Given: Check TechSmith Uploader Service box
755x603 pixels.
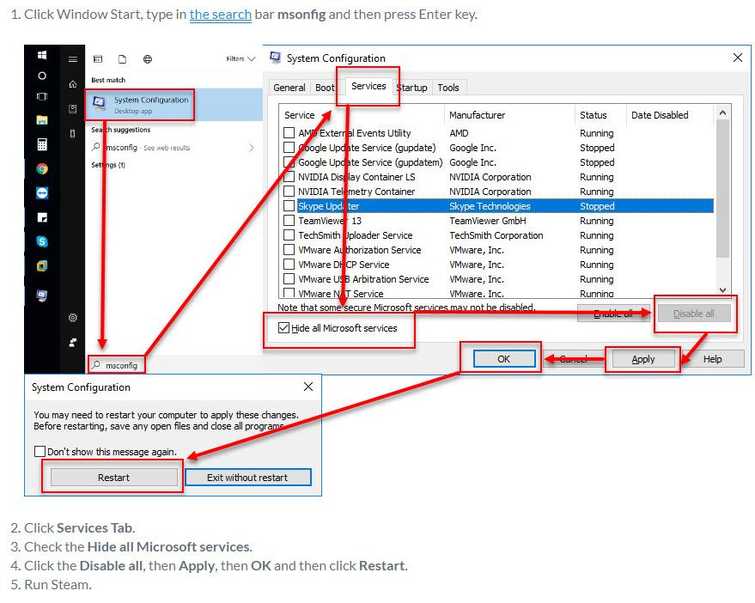Looking at the screenshot, I should (x=289, y=235).
